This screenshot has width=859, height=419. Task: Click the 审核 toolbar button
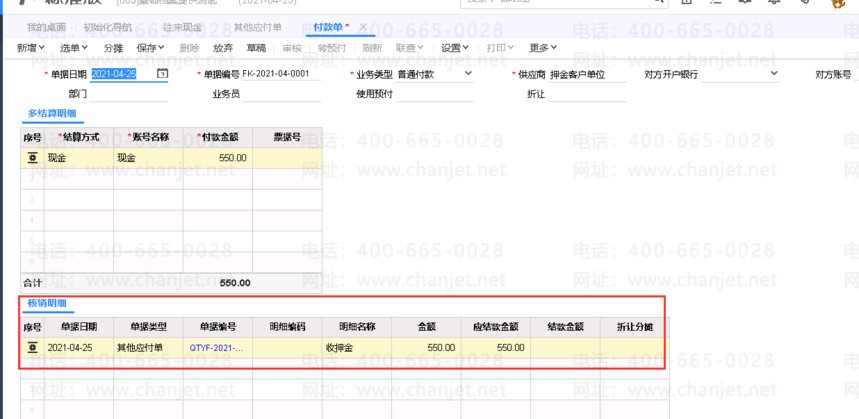292,48
